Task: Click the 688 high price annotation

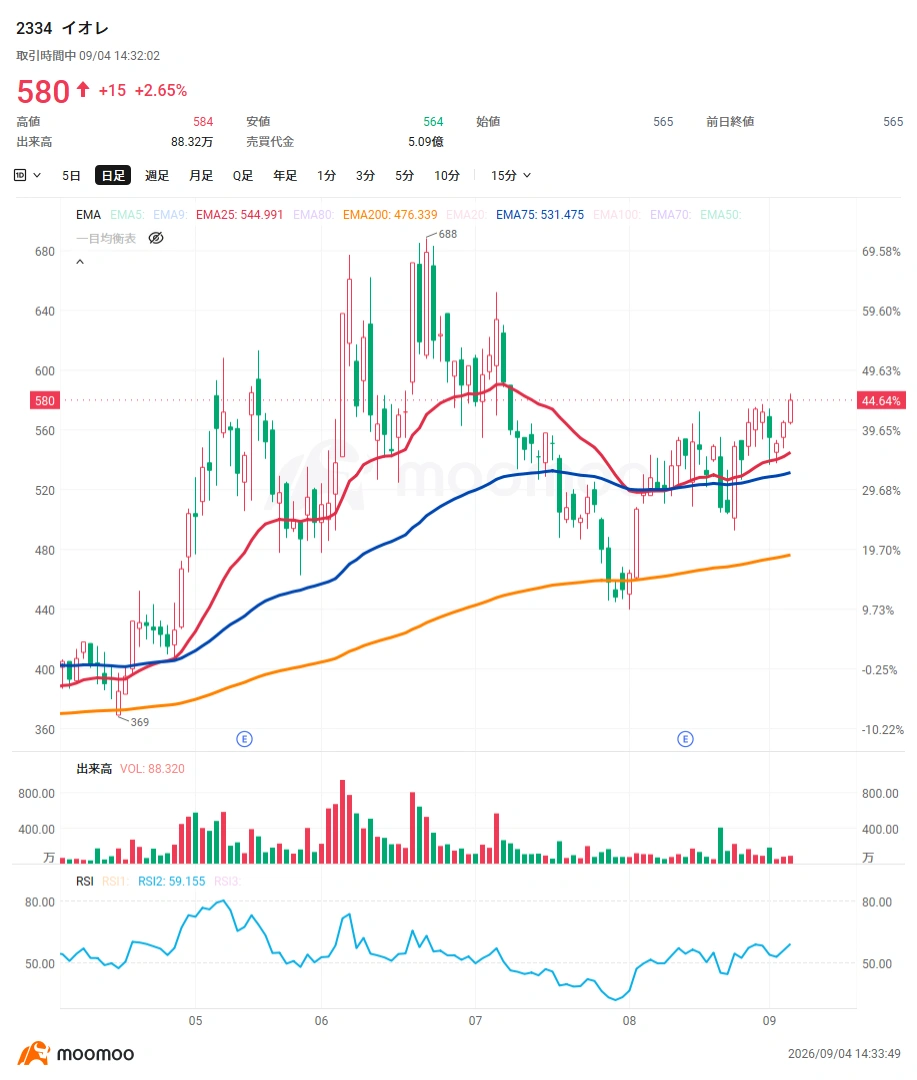Action: (448, 234)
